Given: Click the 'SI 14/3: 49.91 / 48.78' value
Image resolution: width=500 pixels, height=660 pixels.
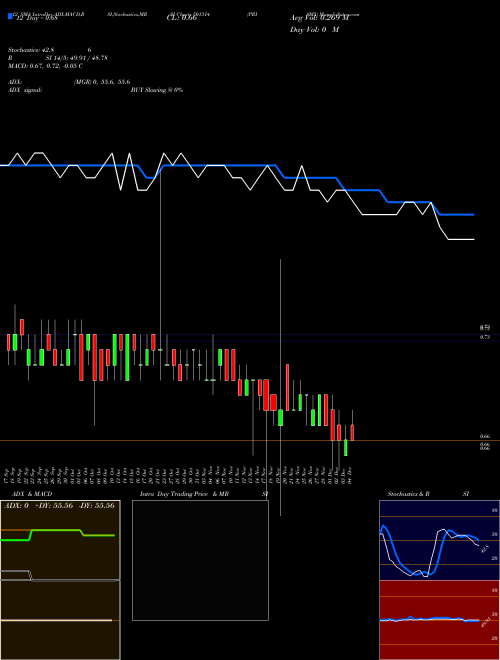Looking at the screenshot, I should pyautogui.click(x=77, y=58).
